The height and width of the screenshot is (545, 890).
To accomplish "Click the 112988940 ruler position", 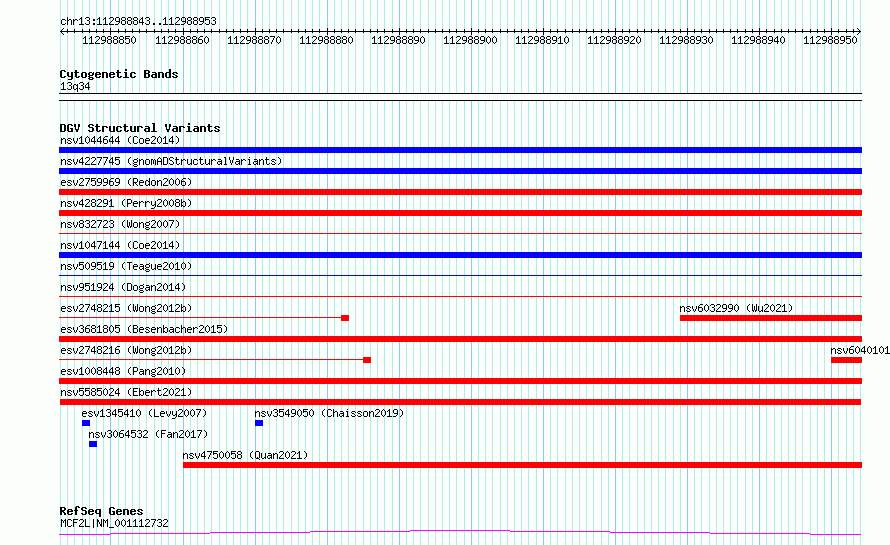I will (758, 40).
